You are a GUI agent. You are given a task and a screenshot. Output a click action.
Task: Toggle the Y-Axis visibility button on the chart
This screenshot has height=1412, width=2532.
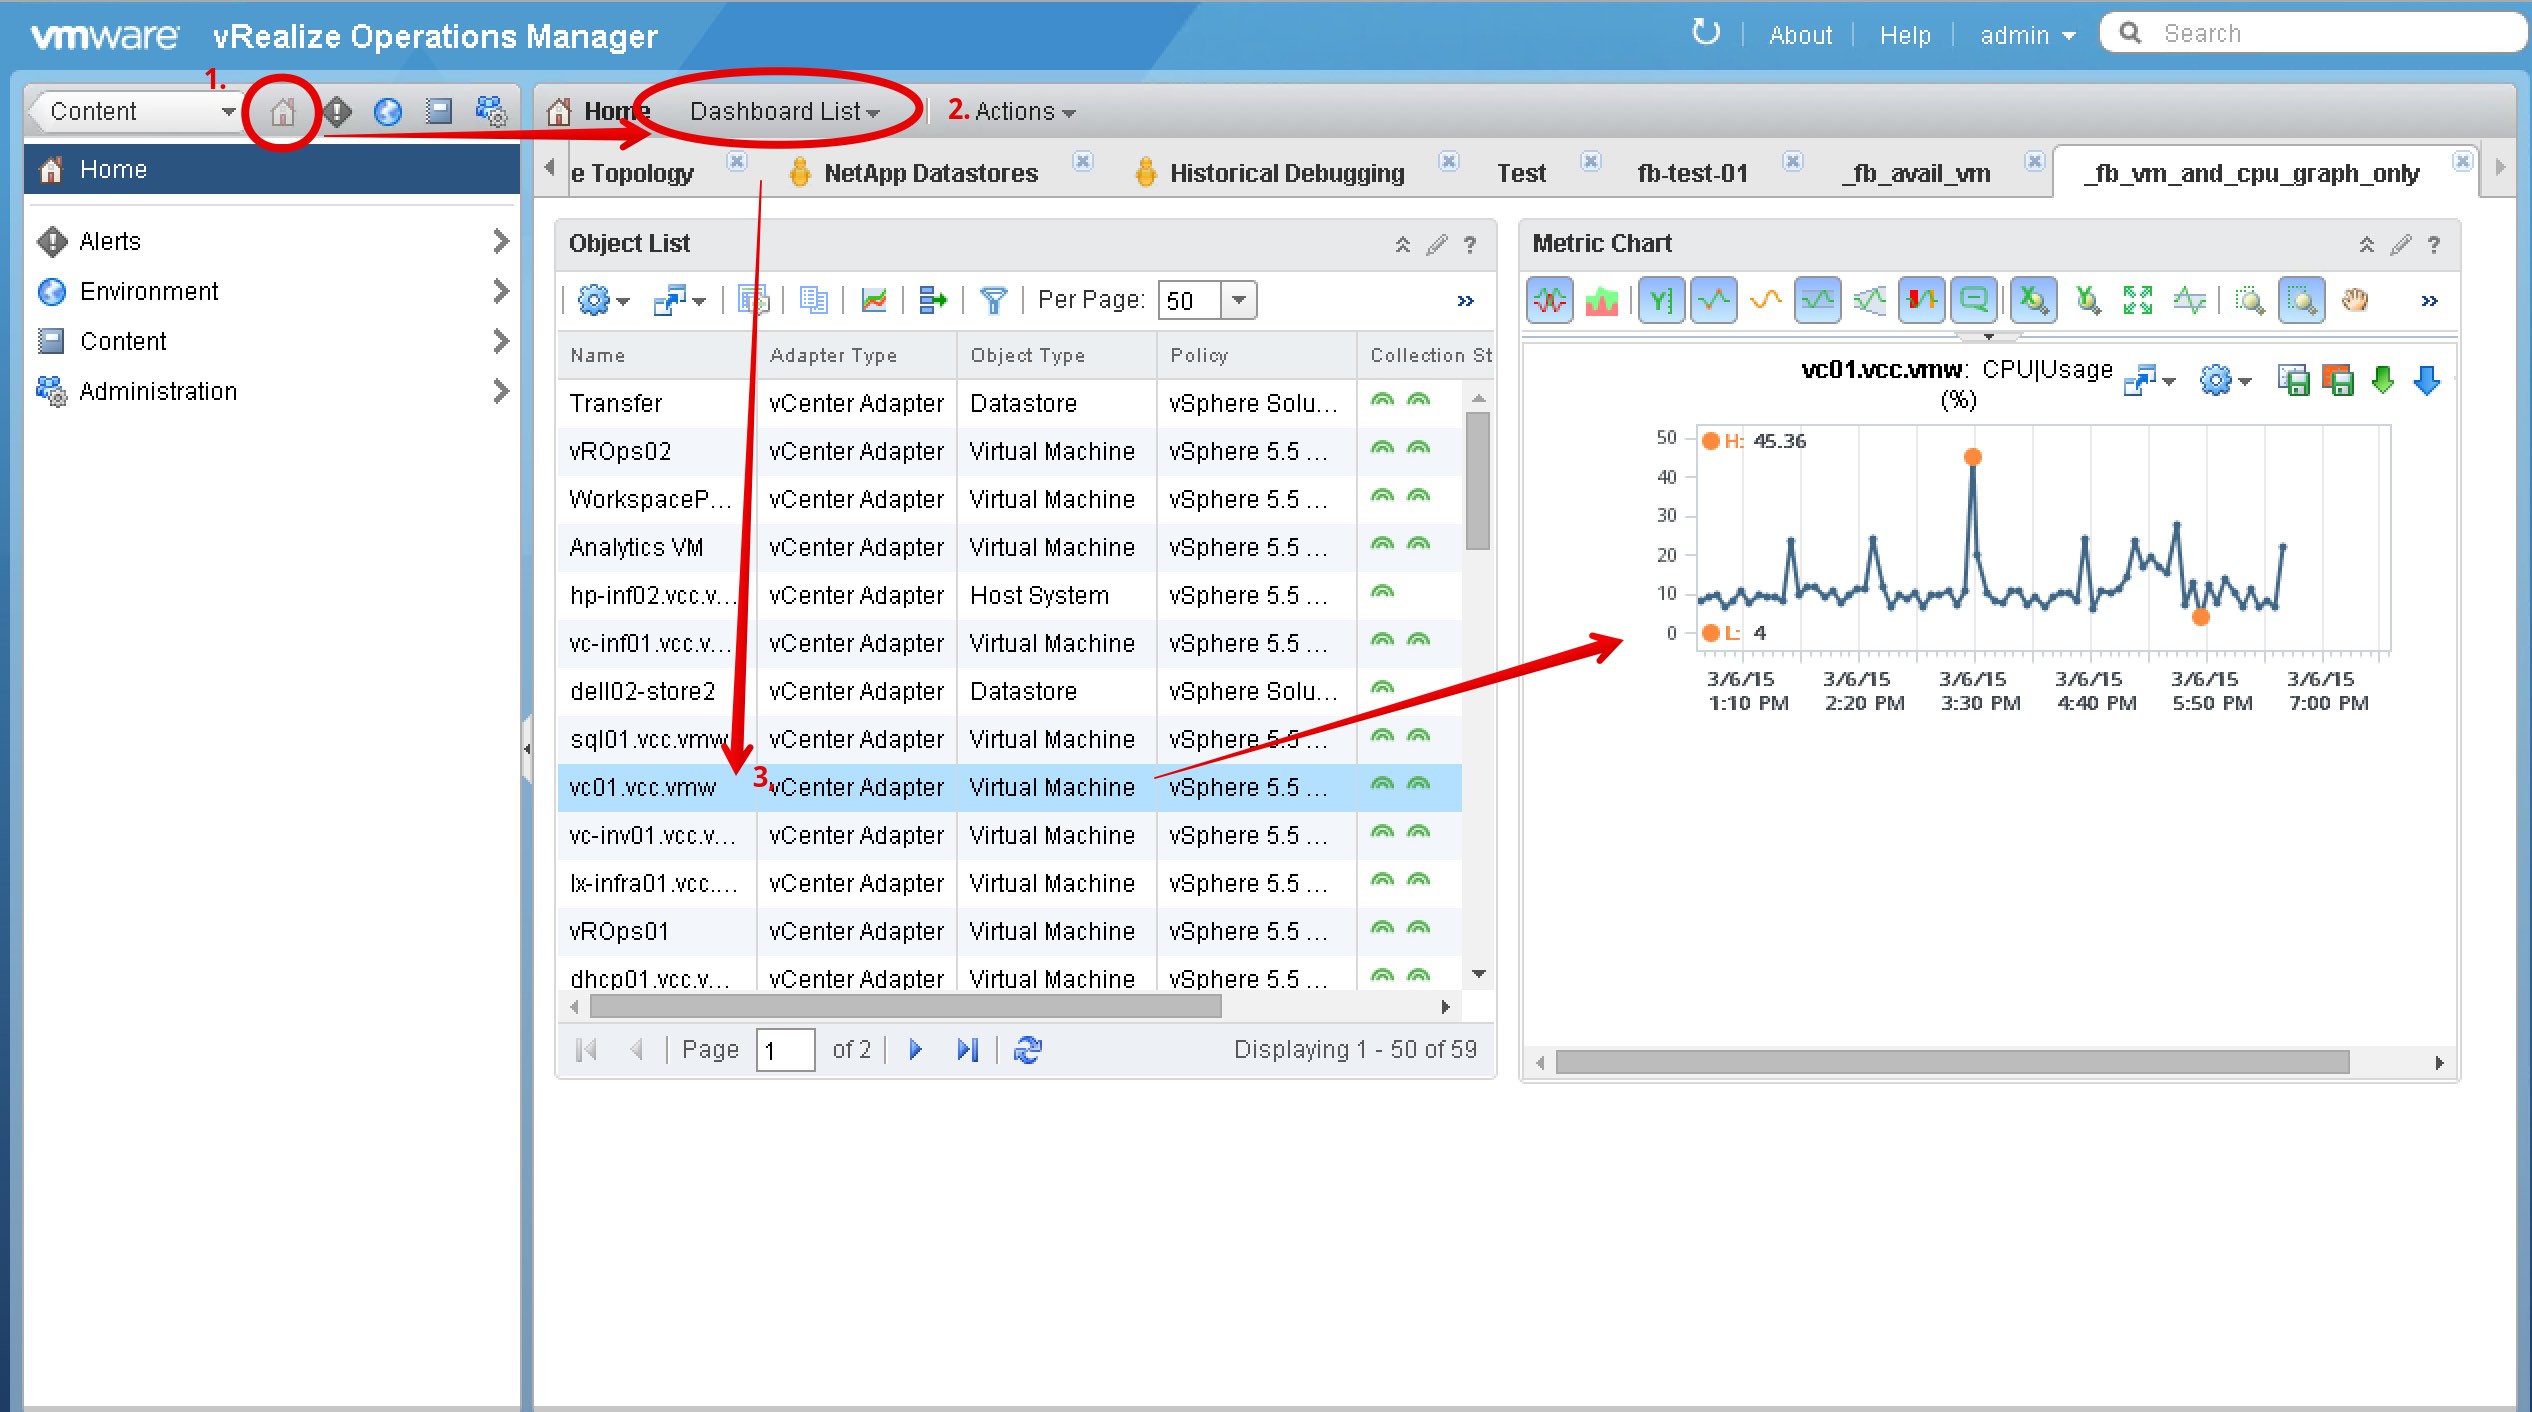tap(1661, 299)
